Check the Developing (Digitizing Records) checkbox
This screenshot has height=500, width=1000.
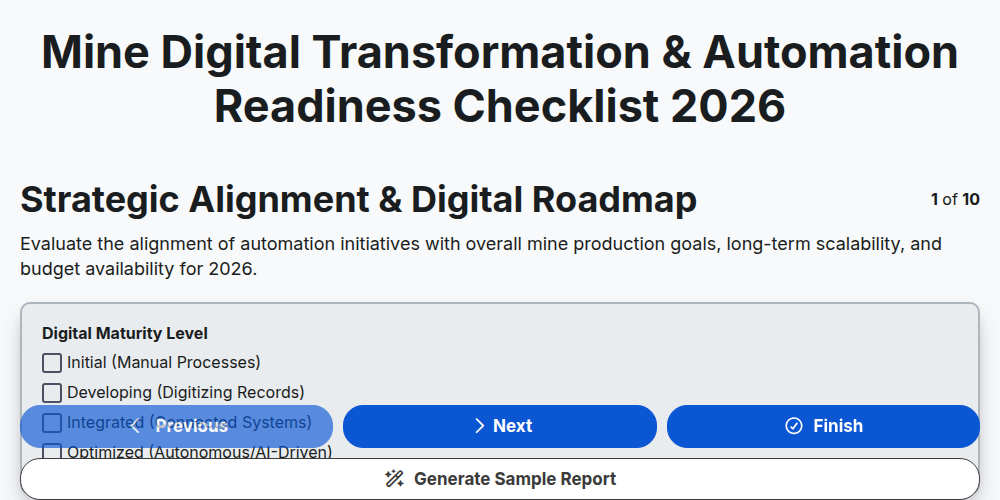point(52,392)
